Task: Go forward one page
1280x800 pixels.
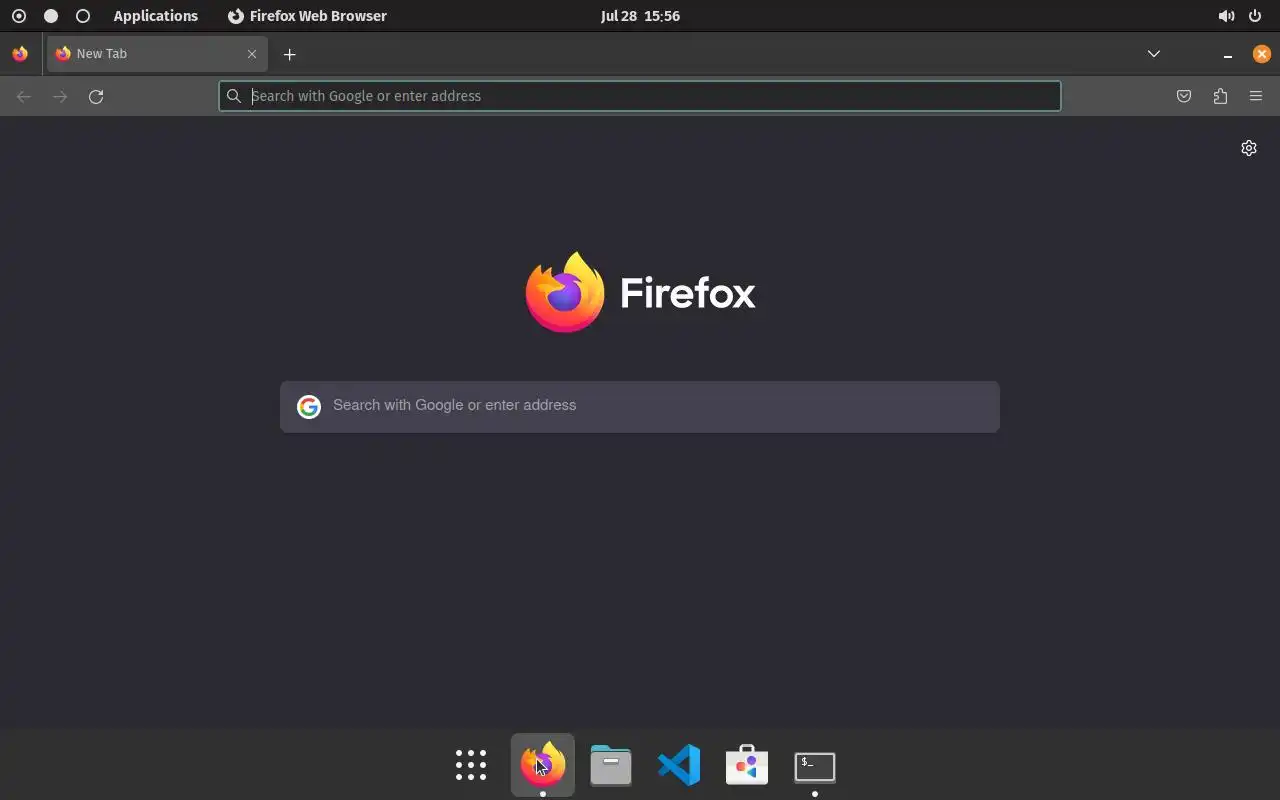Action: [x=60, y=96]
